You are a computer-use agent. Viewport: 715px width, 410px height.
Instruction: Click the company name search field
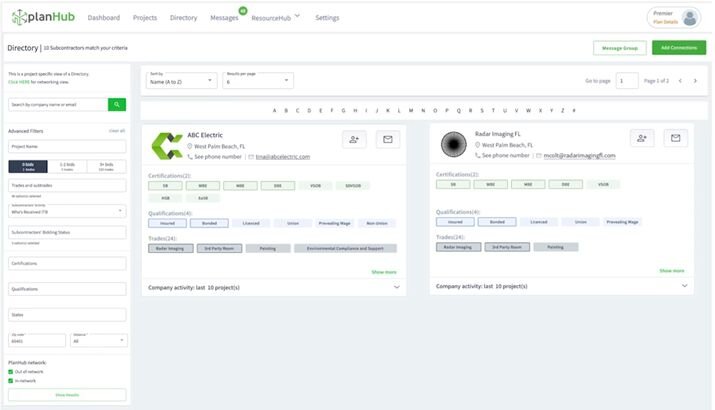tap(58, 104)
